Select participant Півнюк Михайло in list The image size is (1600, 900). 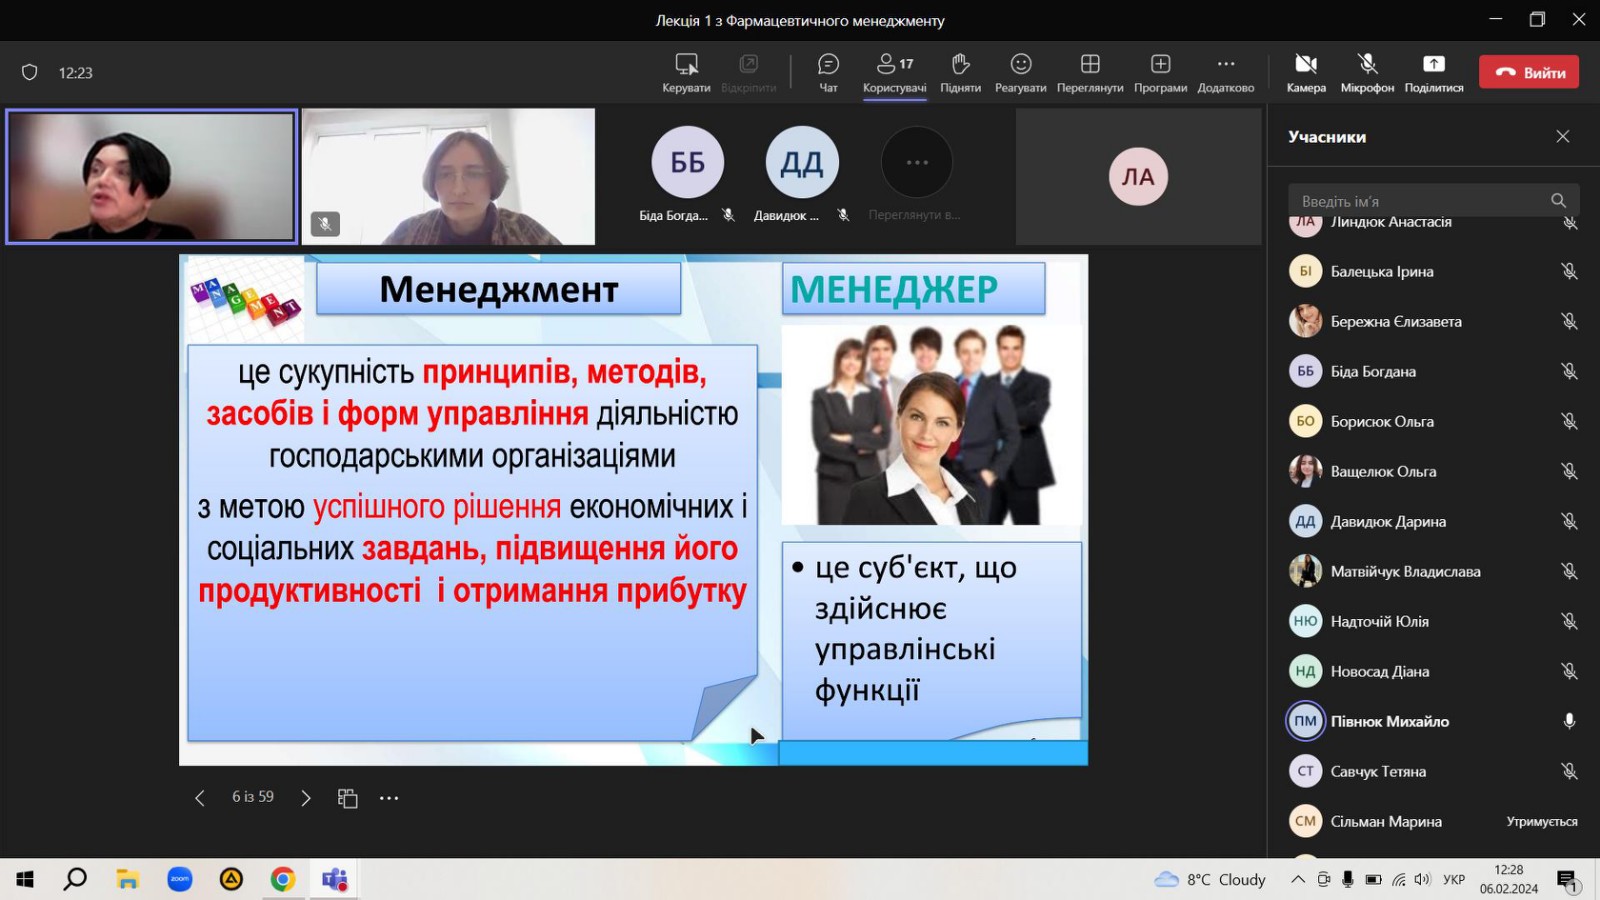click(x=1389, y=721)
